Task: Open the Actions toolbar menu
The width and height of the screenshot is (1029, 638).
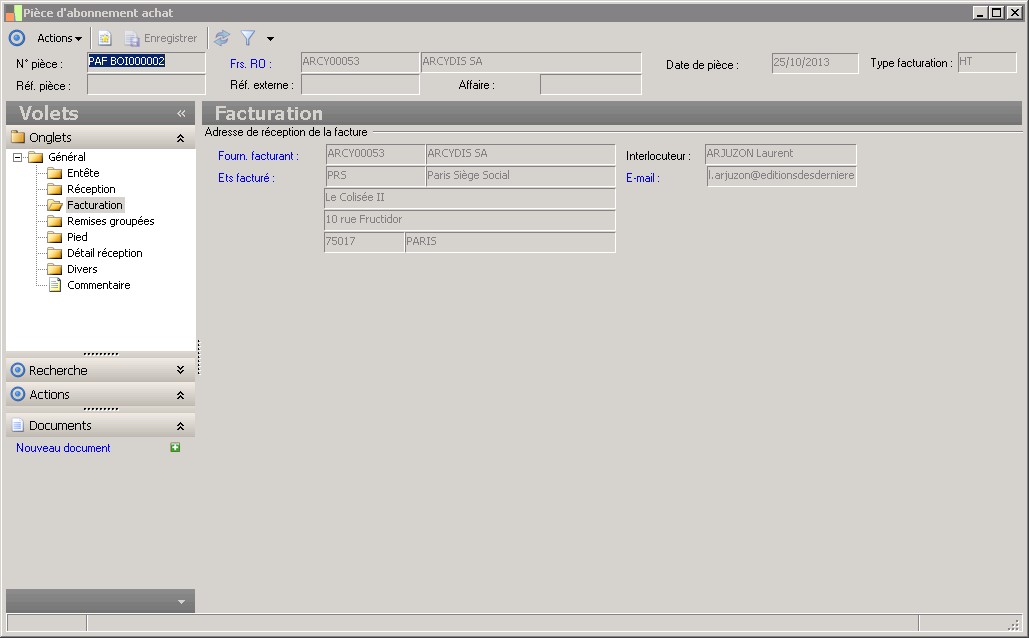Action: tap(59, 38)
